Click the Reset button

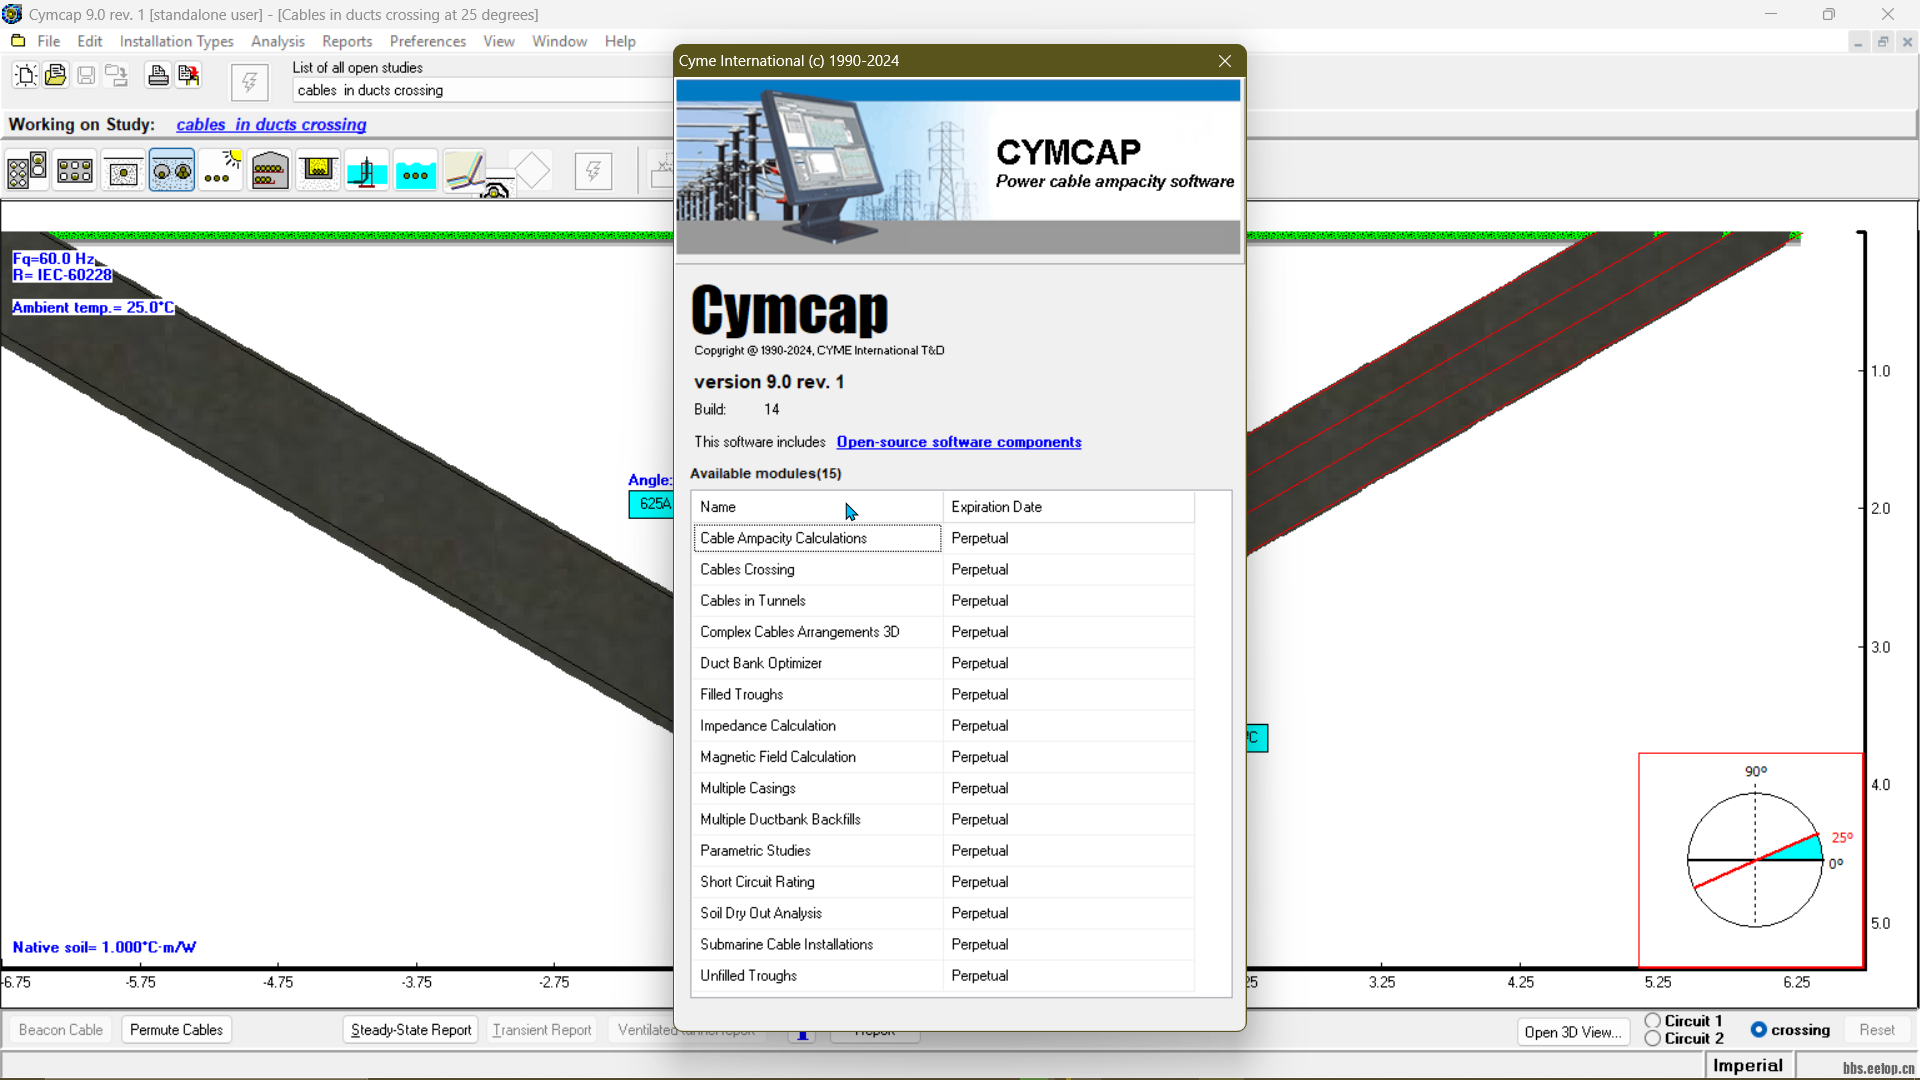(x=1877, y=1030)
